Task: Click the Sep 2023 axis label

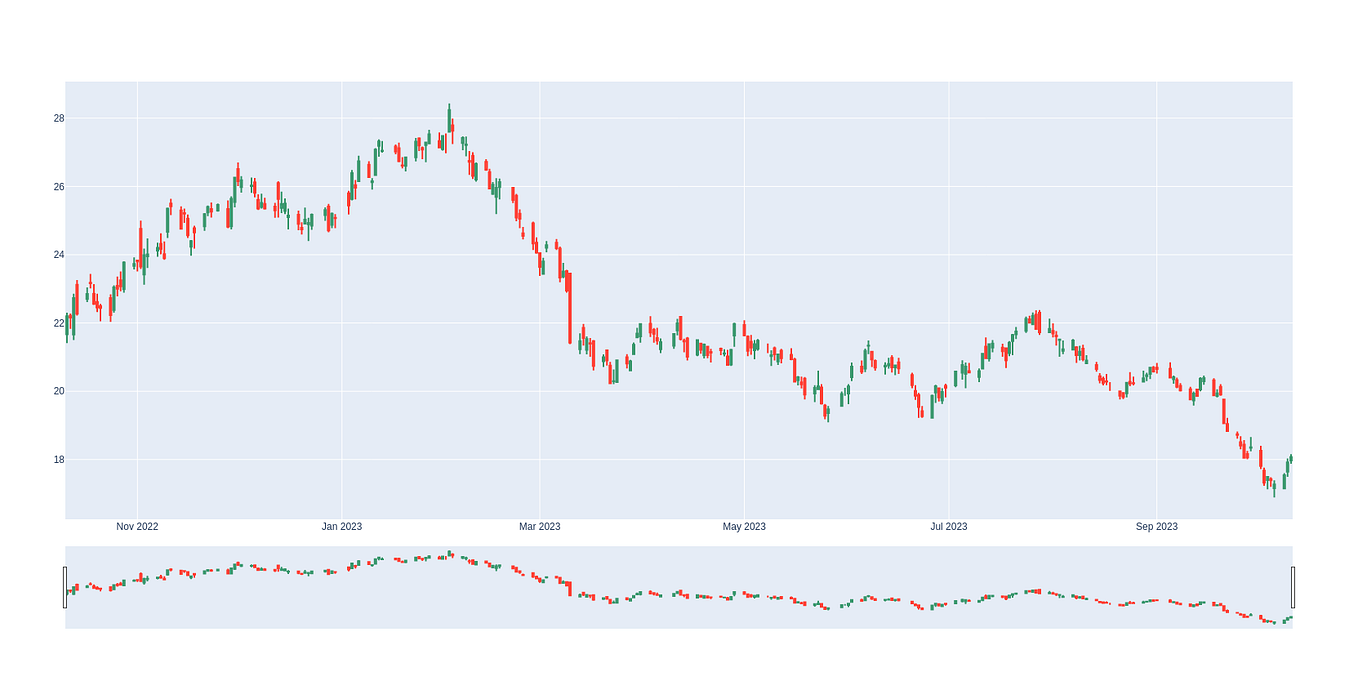Action: 1158,526
